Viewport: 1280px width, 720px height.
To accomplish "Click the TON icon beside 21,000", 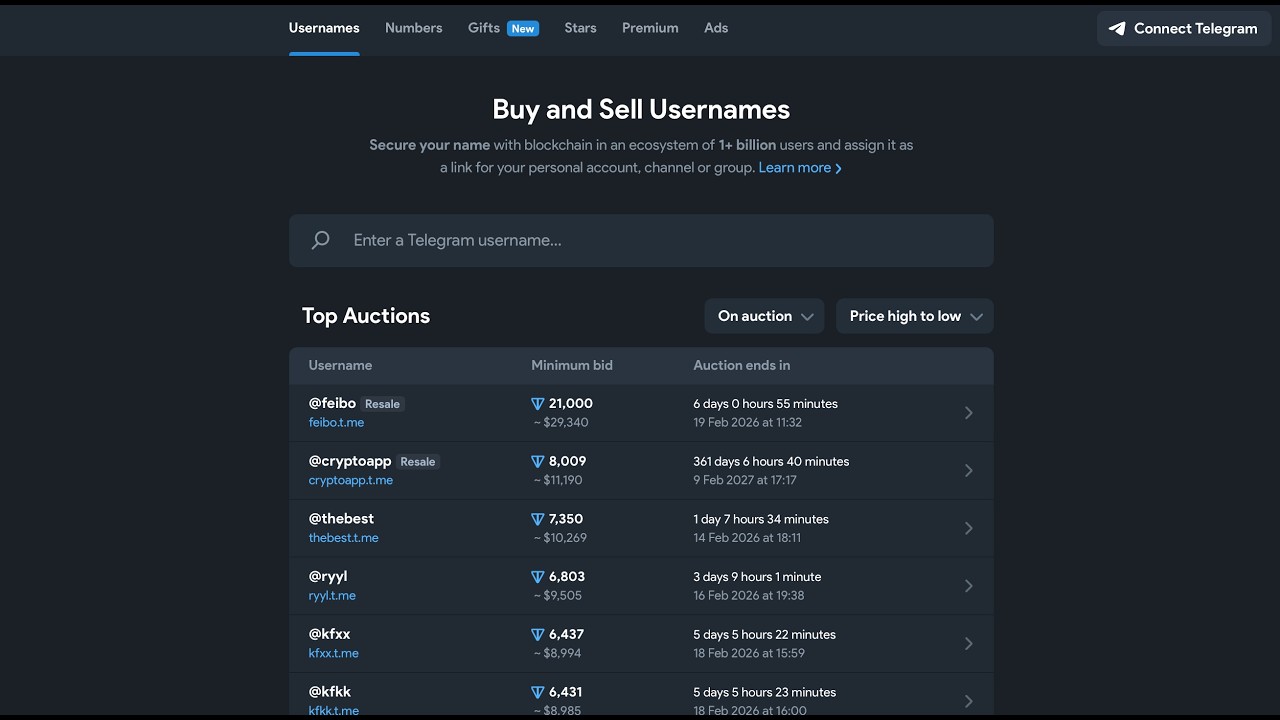I will pyautogui.click(x=537, y=404).
